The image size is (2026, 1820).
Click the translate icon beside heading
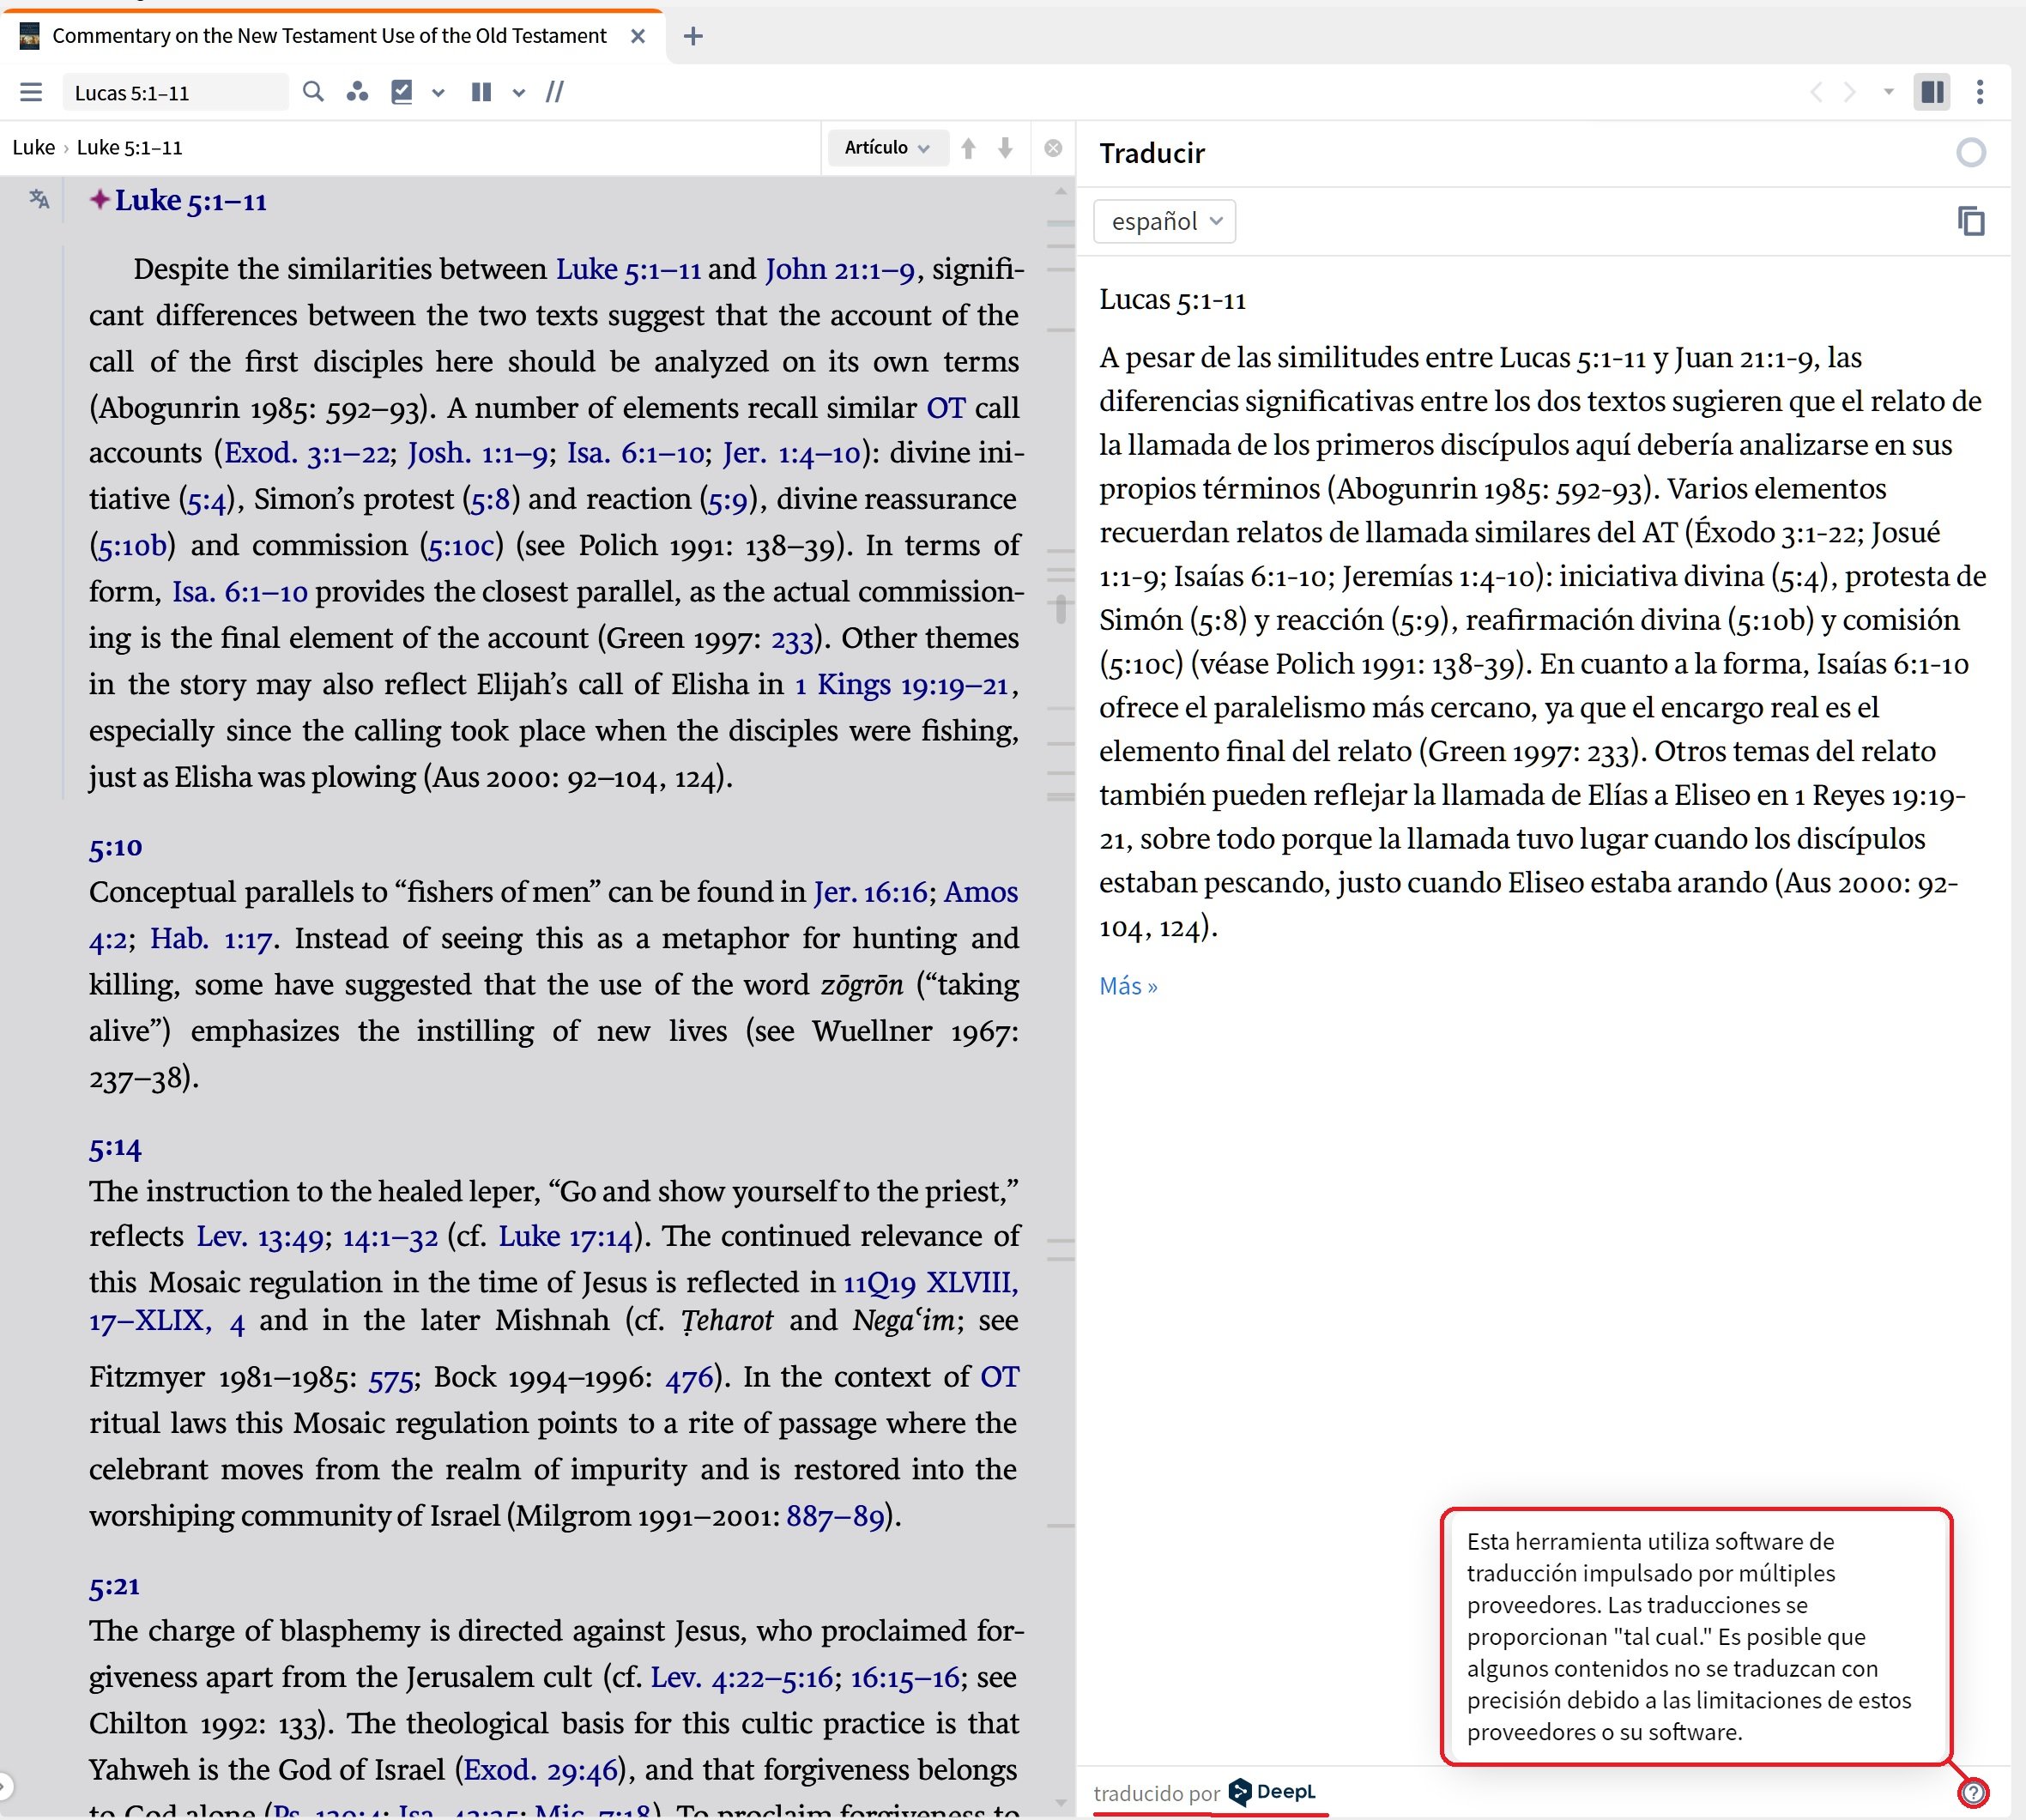39,199
